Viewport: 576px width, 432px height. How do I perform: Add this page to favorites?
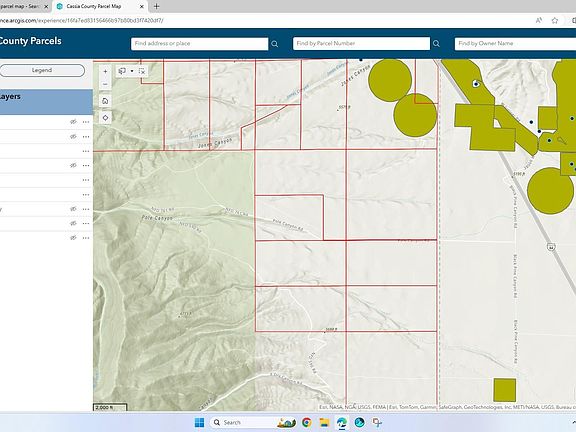tap(555, 21)
